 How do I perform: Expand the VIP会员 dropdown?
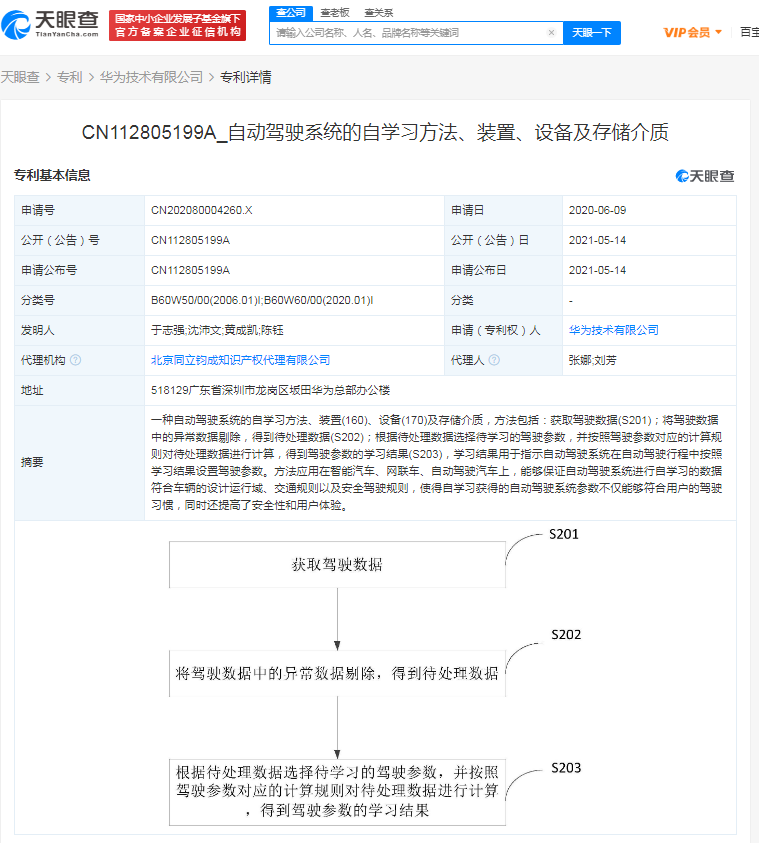click(x=692, y=33)
